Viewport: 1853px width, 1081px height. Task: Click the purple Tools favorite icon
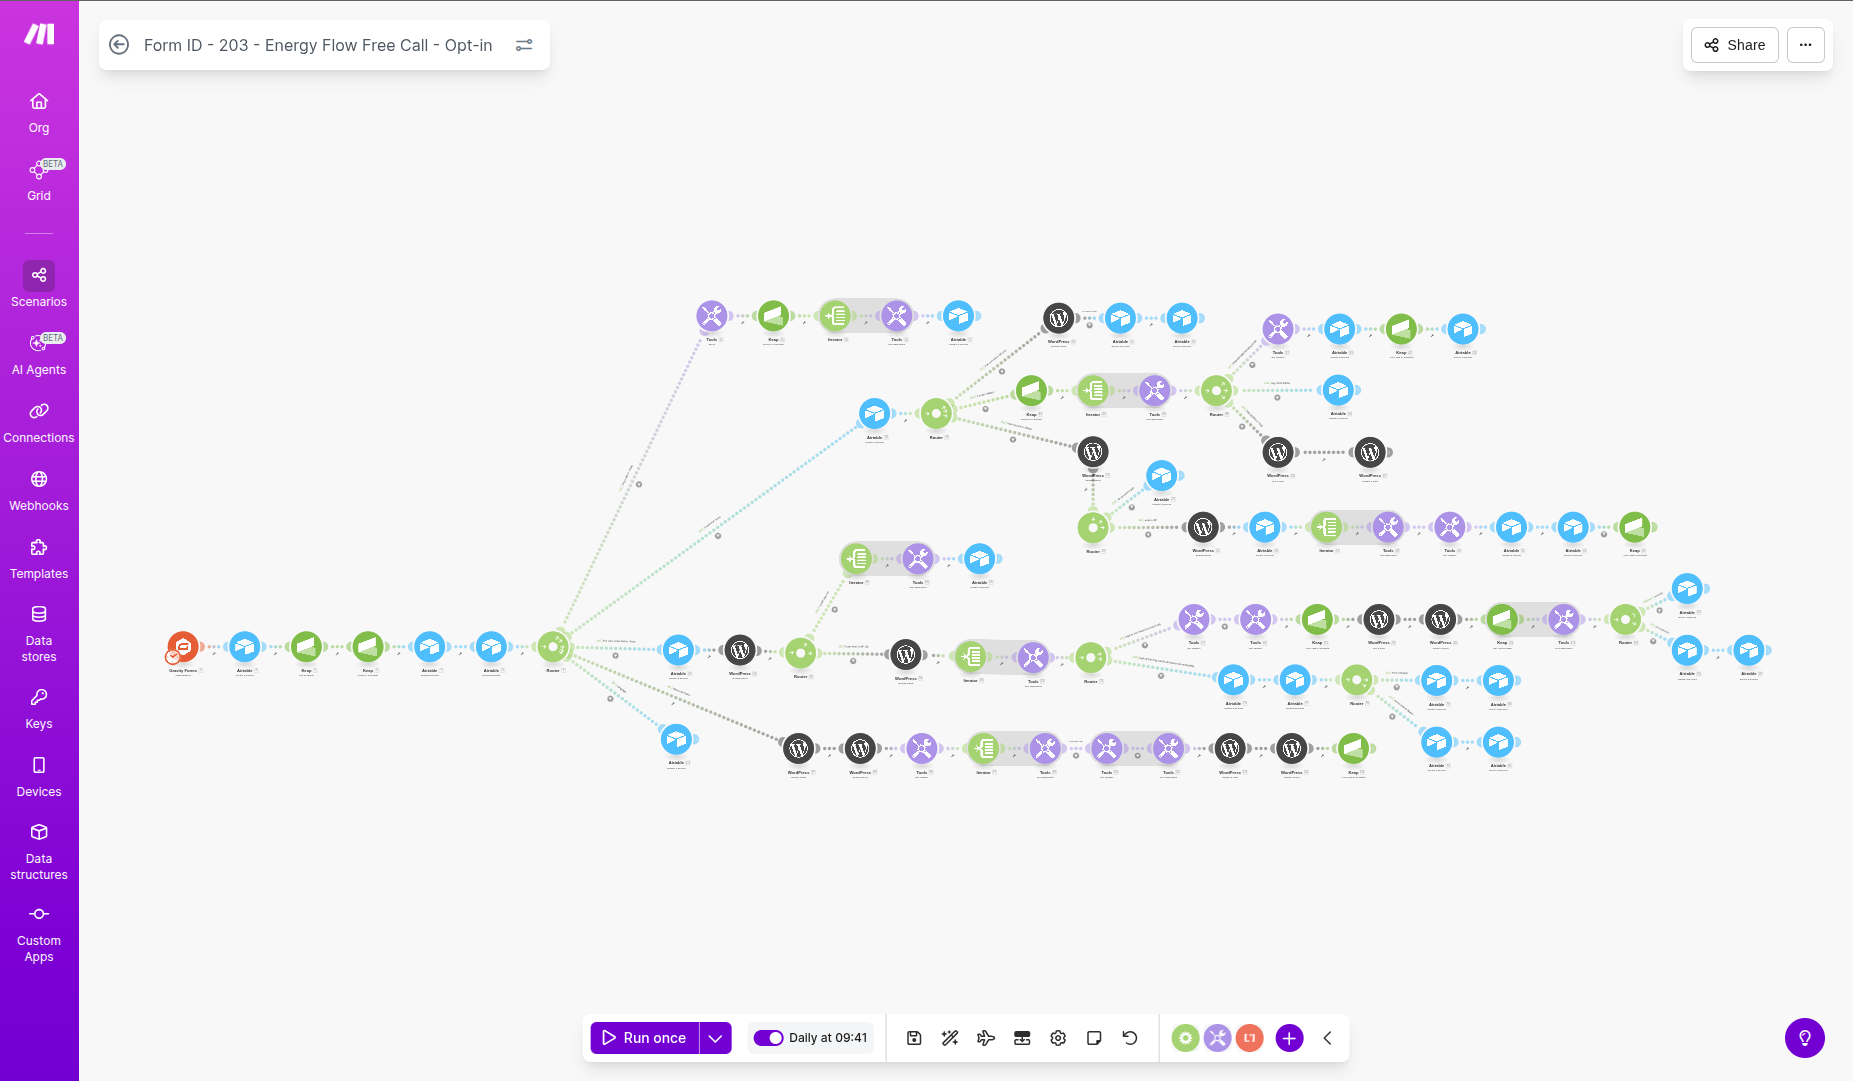1217,1038
